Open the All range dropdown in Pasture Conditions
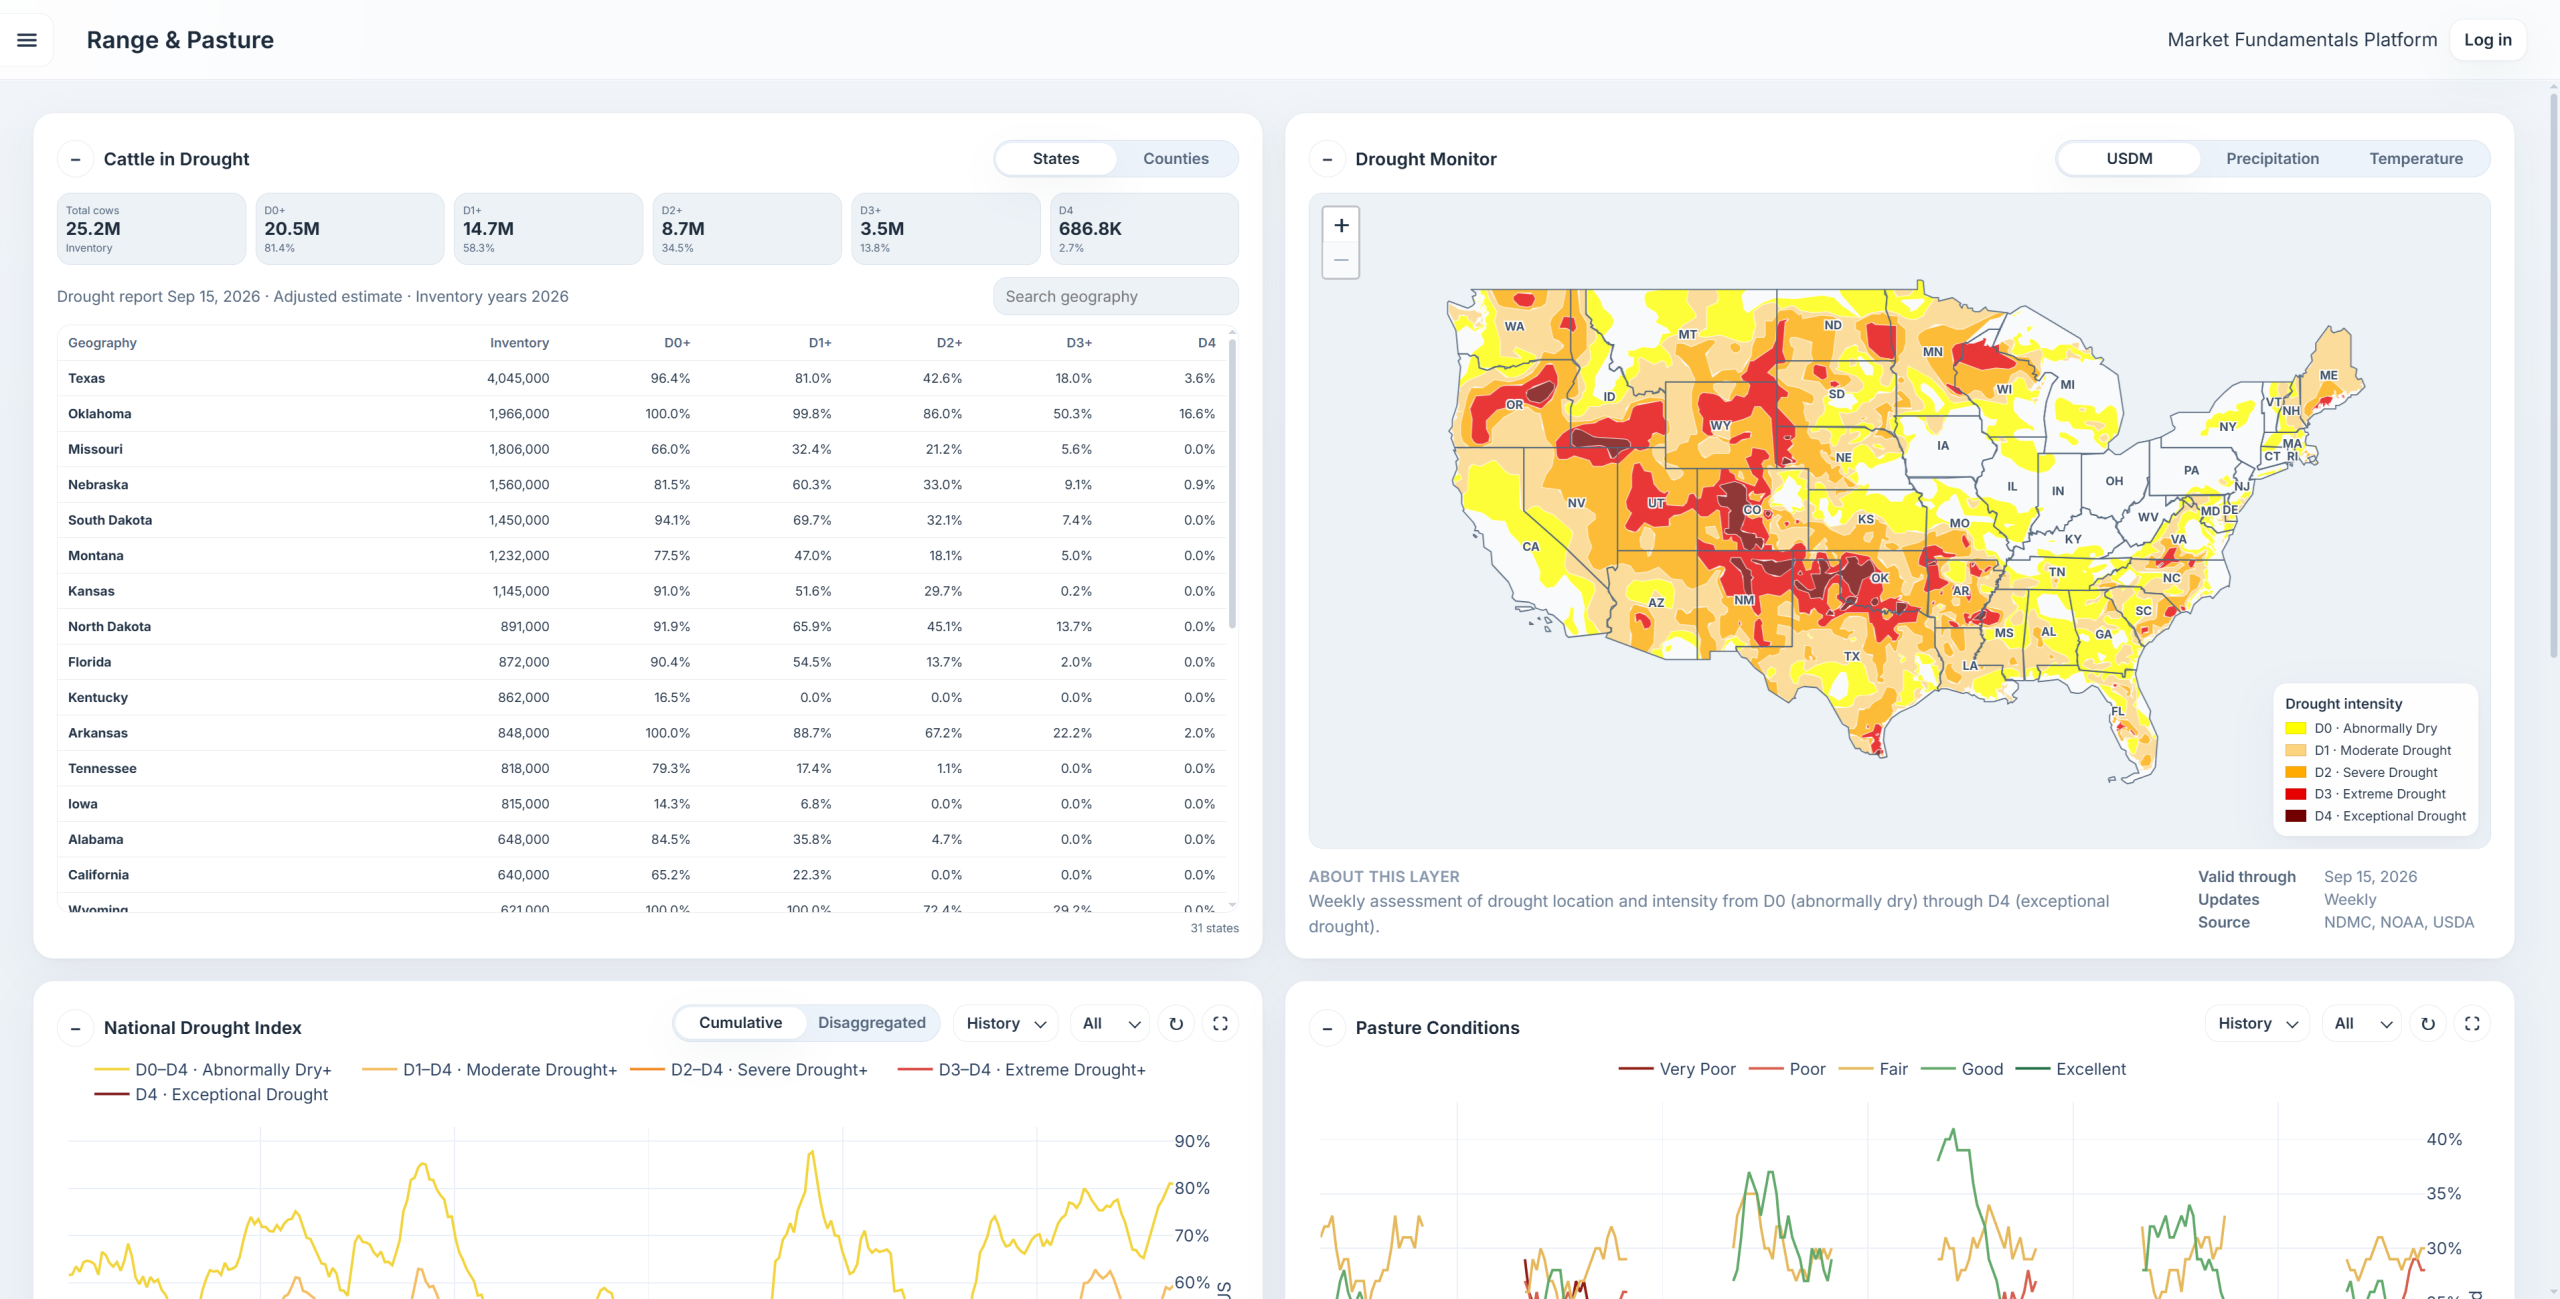The width and height of the screenshot is (2560, 1299). point(2362,1024)
